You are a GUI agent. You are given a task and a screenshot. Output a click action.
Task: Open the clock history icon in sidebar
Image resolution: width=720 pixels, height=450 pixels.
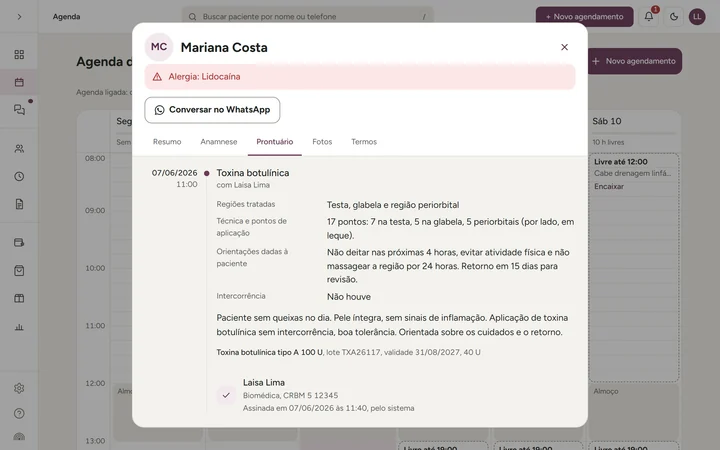point(19,176)
